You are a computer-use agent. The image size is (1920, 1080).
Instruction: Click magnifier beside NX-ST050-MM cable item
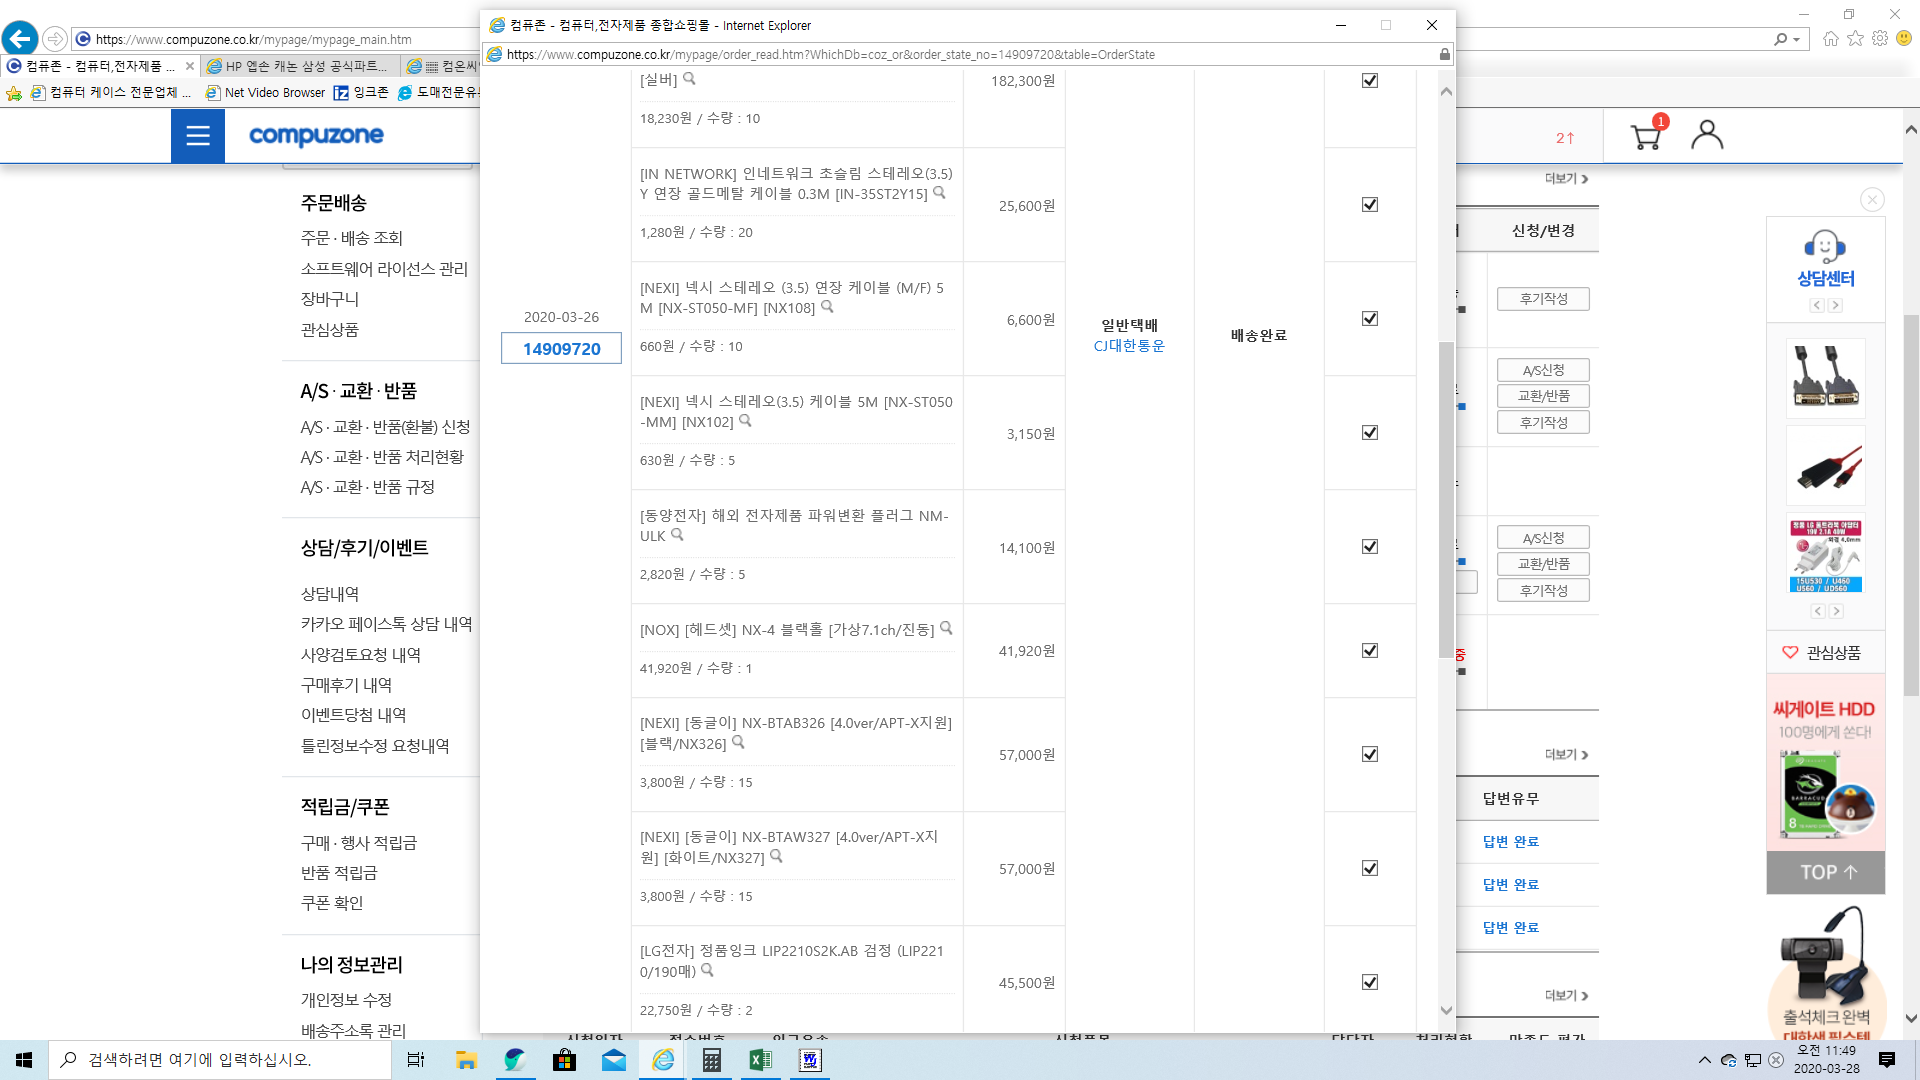pos(745,421)
